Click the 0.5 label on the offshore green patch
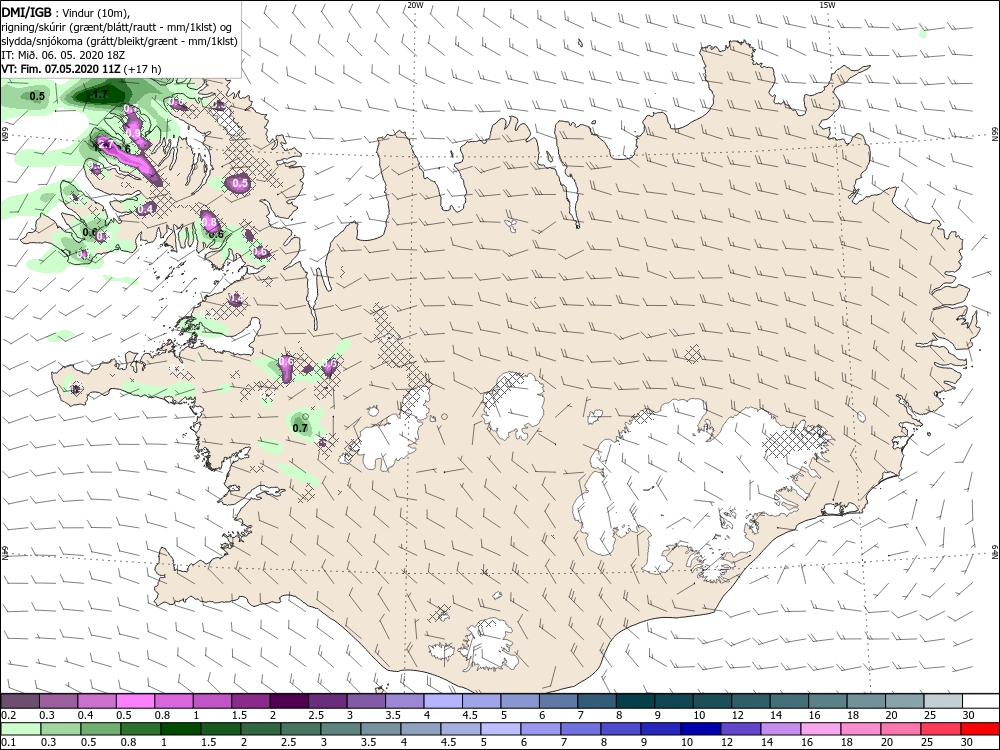1000x750 pixels. pyautogui.click(x=38, y=96)
